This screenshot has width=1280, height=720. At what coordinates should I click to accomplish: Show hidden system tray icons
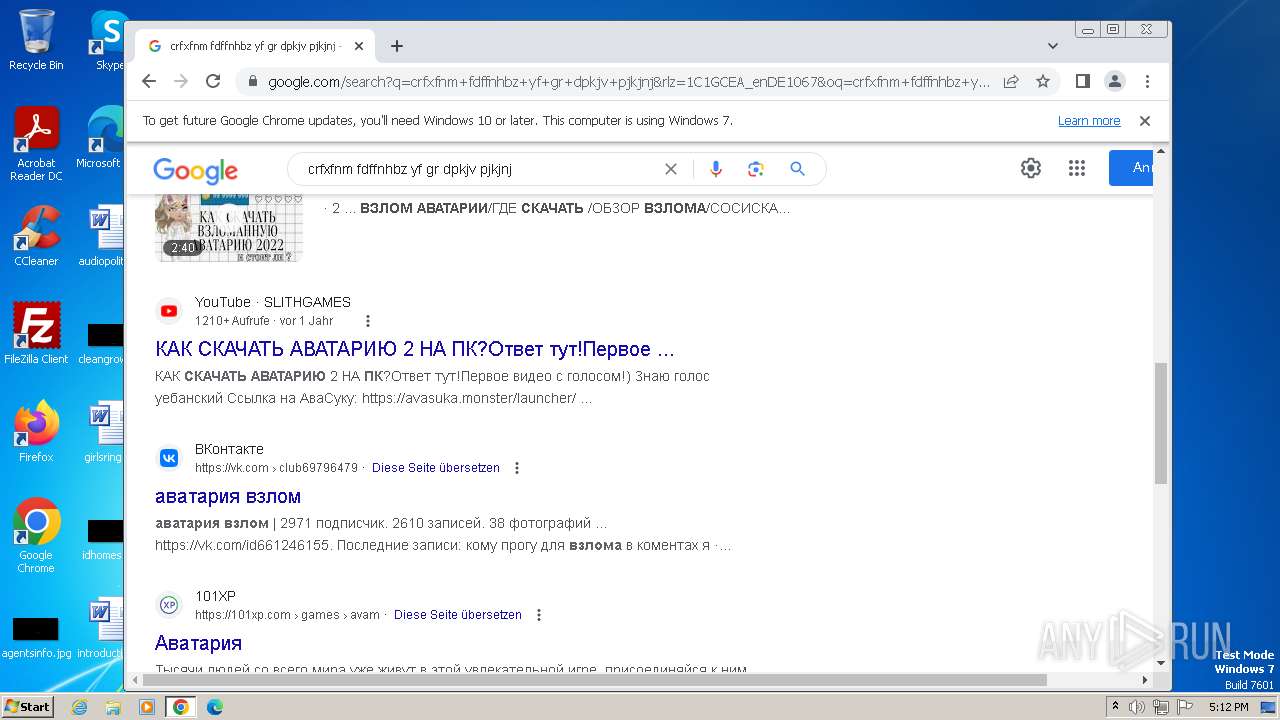pyautogui.click(x=1115, y=707)
